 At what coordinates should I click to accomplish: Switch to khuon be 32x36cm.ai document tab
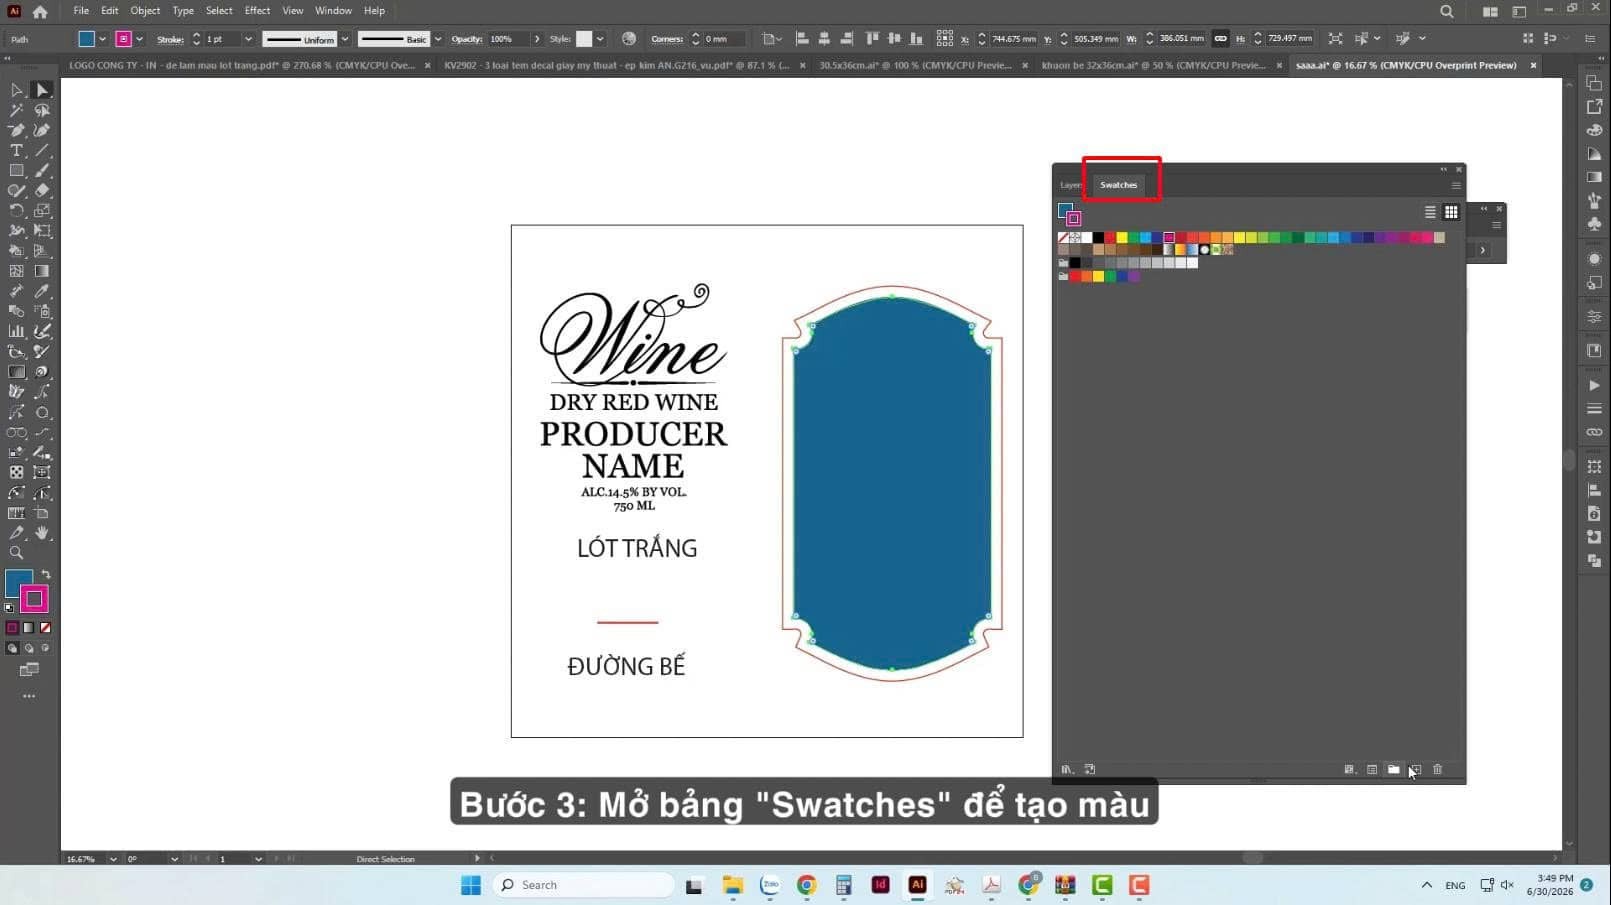pyautogui.click(x=1153, y=65)
